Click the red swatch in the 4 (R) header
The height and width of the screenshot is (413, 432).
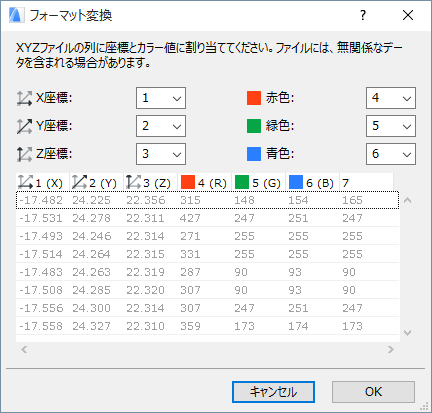188,182
